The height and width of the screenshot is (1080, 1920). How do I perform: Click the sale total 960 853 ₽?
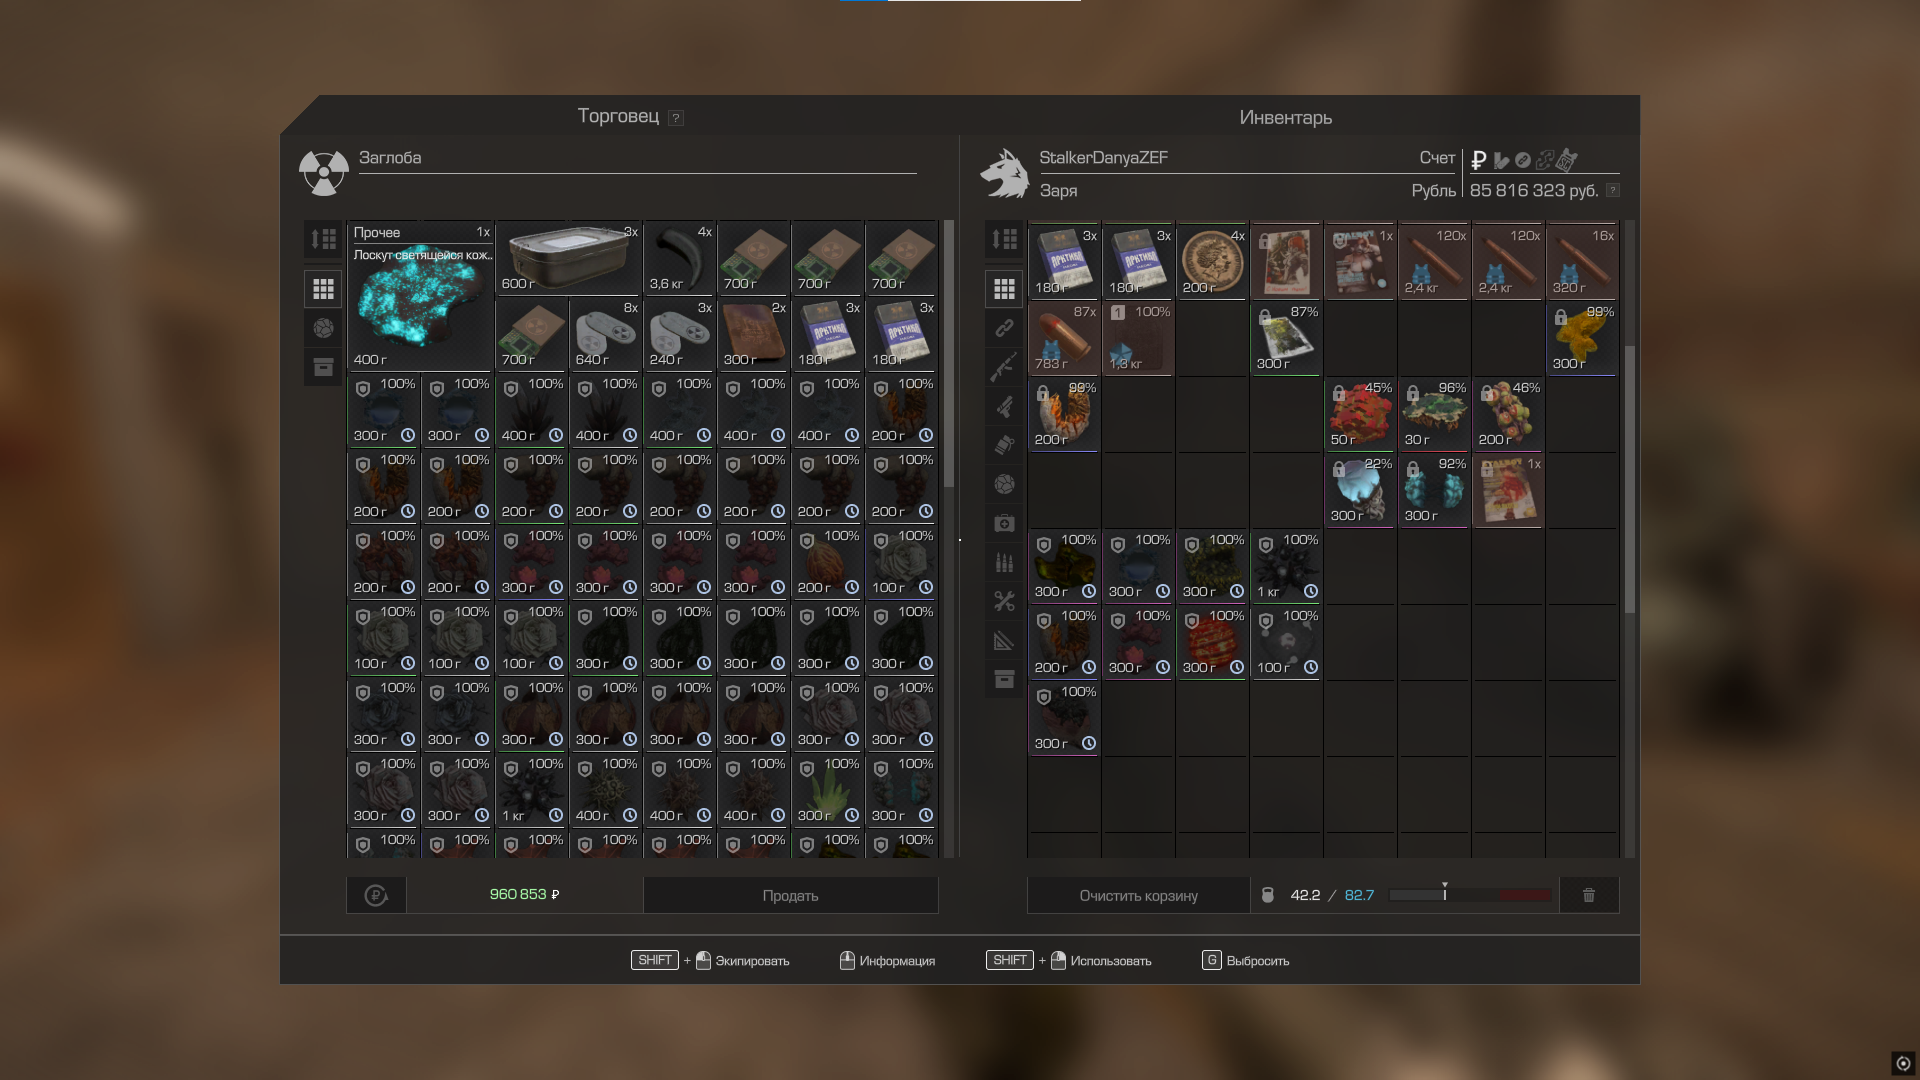pyautogui.click(x=524, y=895)
